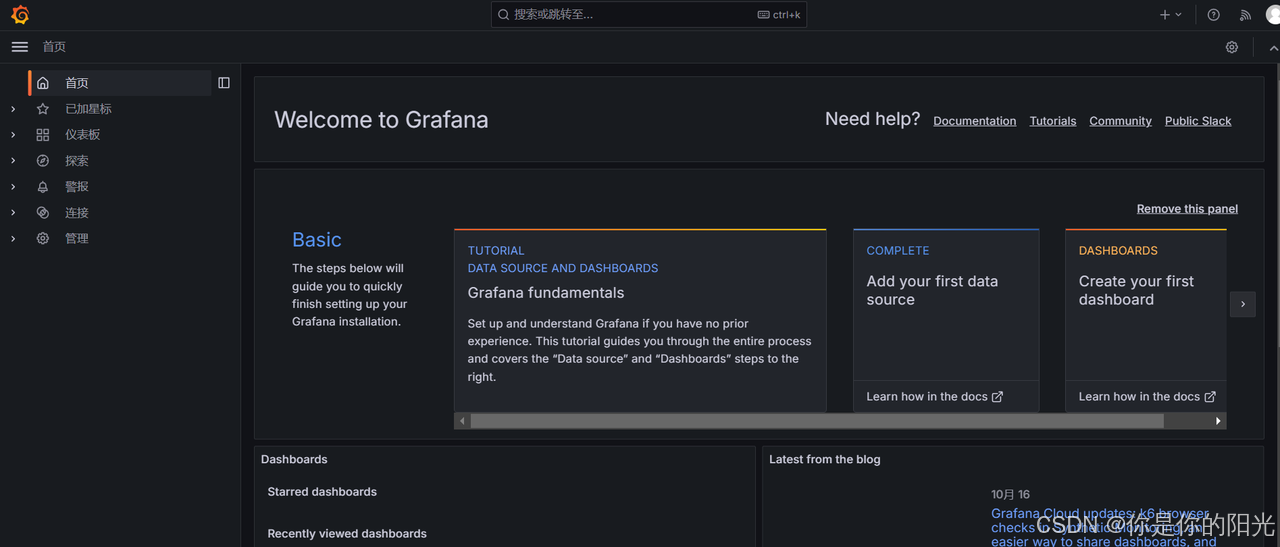This screenshot has height=547, width=1280.
Task: Click the bell icon for 警报
Action: pyautogui.click(x=43, y=187)
